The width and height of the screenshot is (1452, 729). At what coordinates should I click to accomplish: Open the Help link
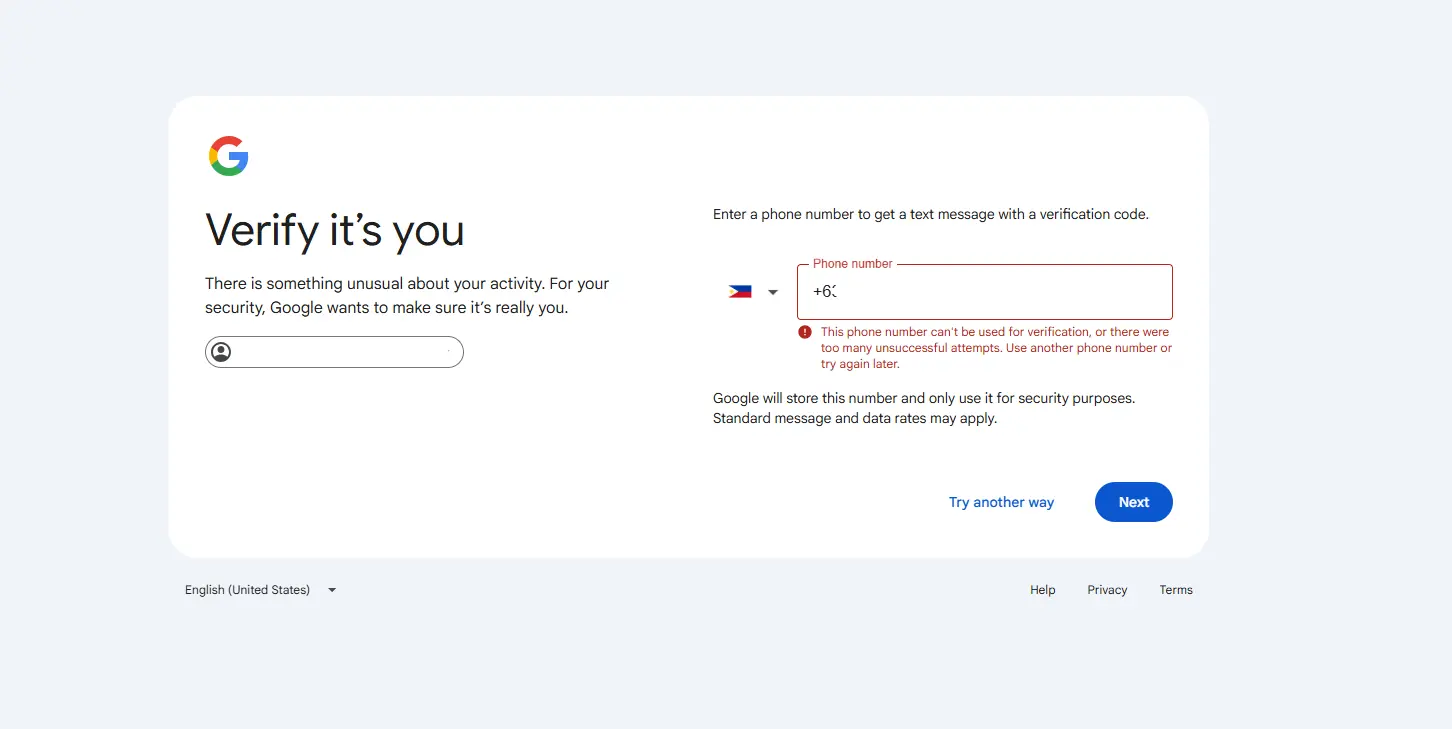(1043, 590)
